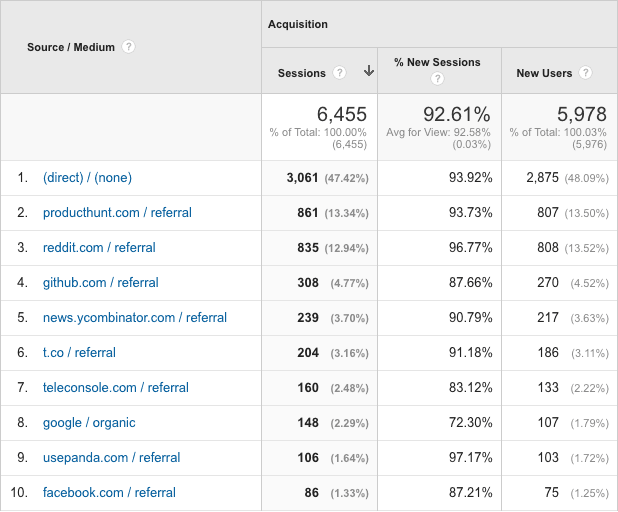Click the google / organic link

(89, 423)
